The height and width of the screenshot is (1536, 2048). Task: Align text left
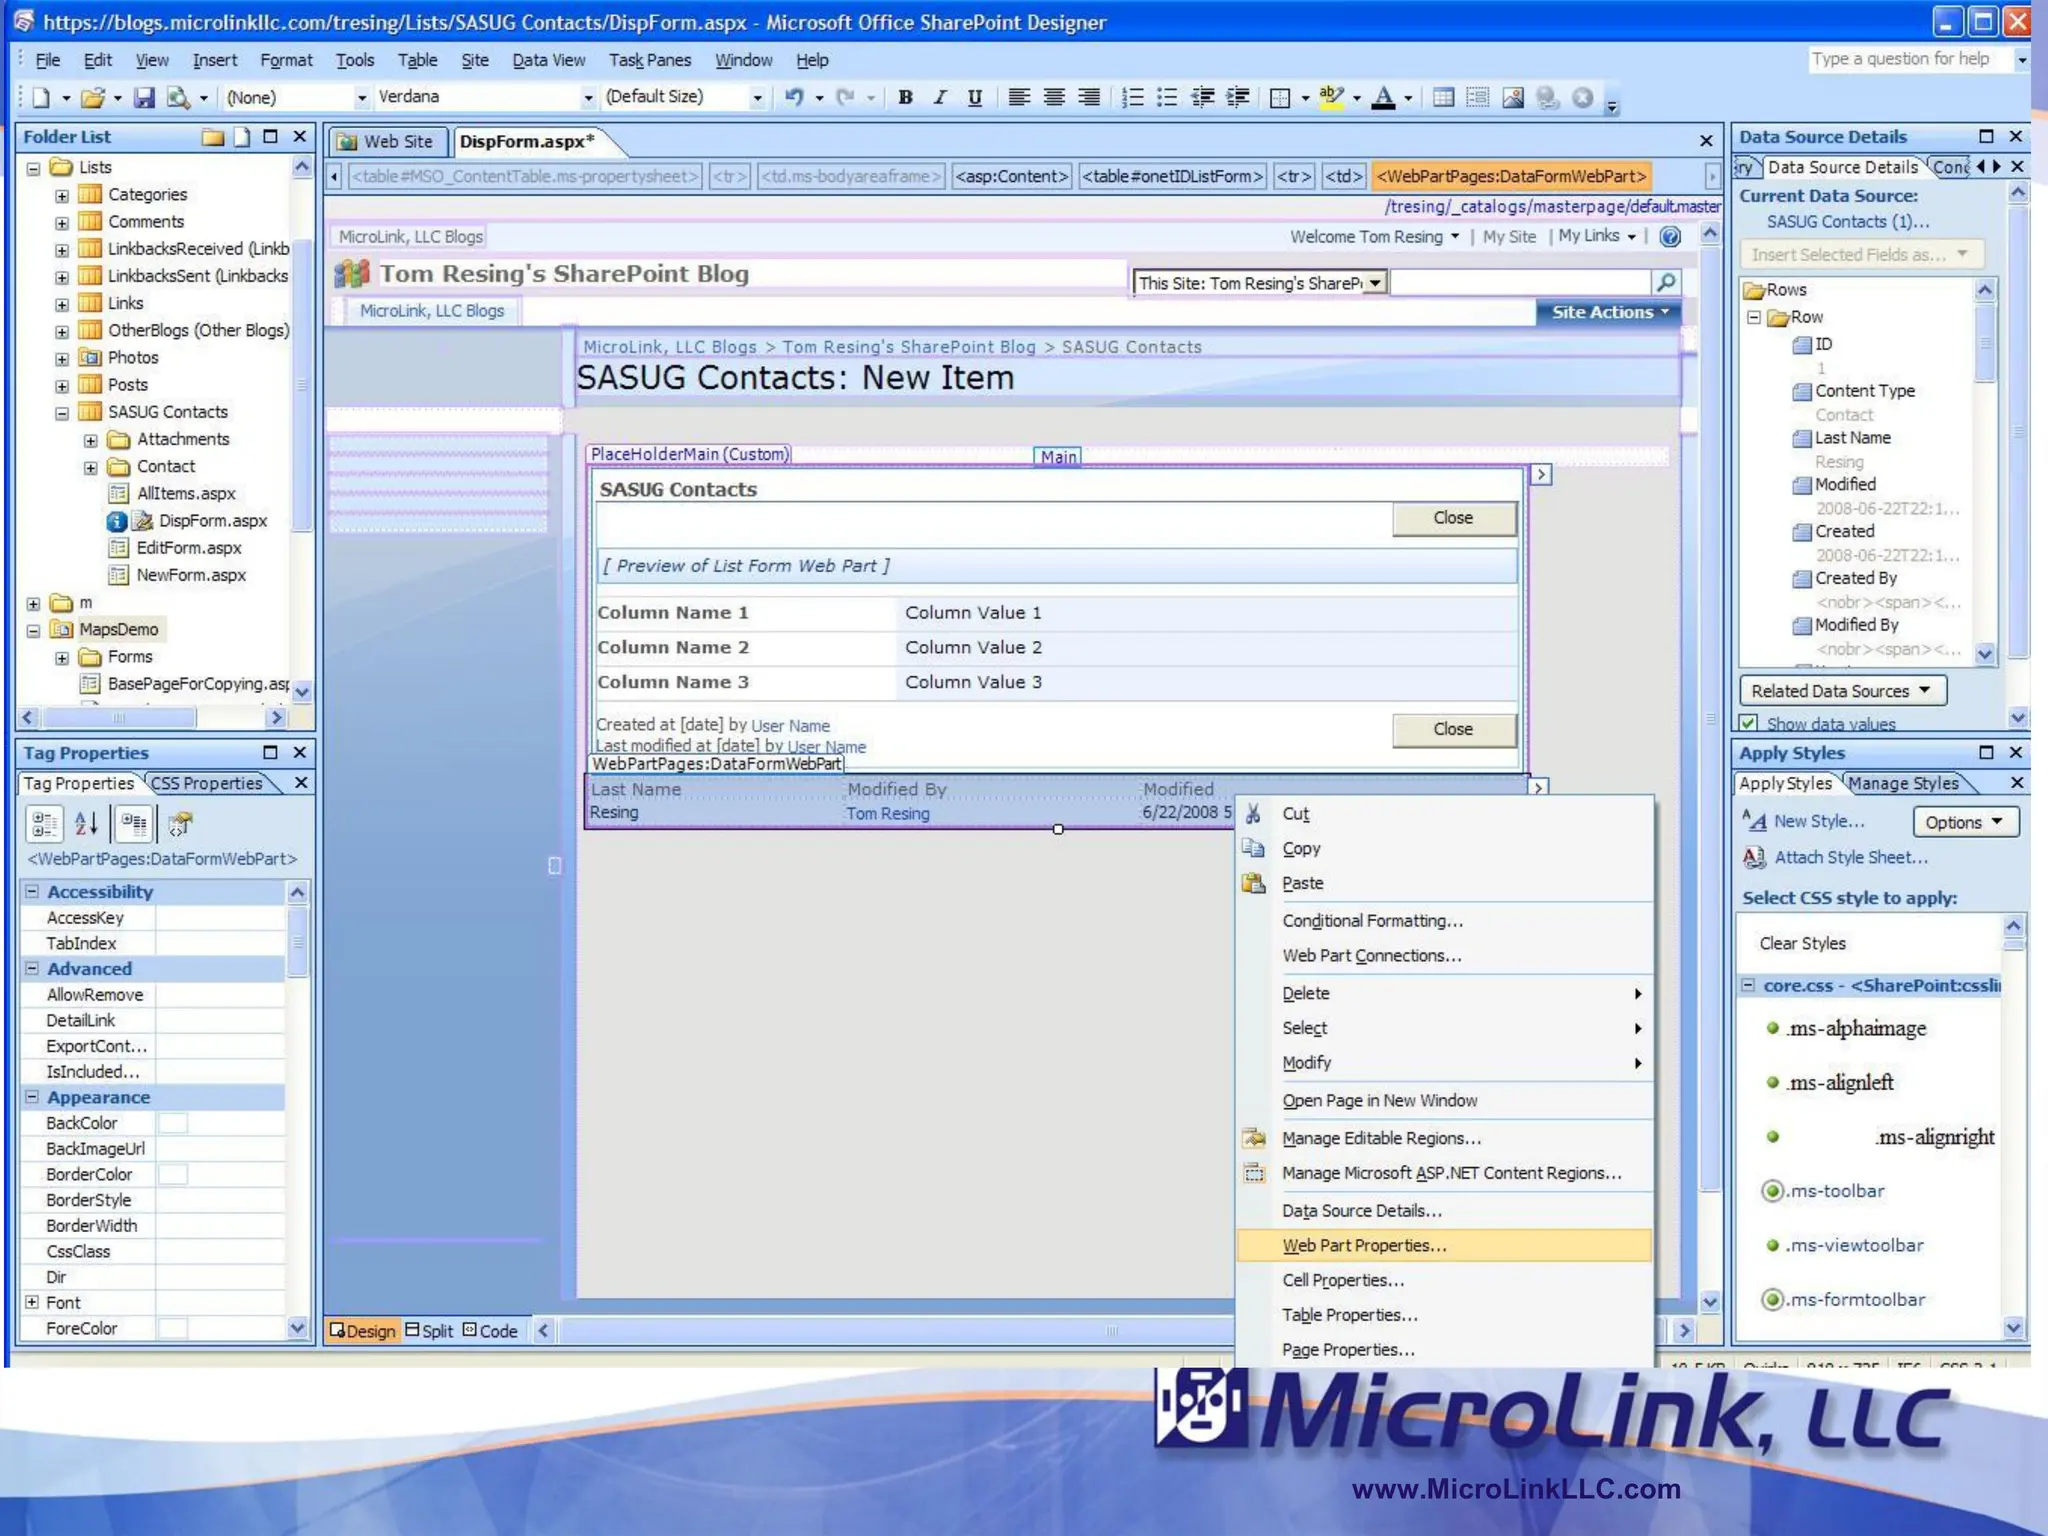1019,97
